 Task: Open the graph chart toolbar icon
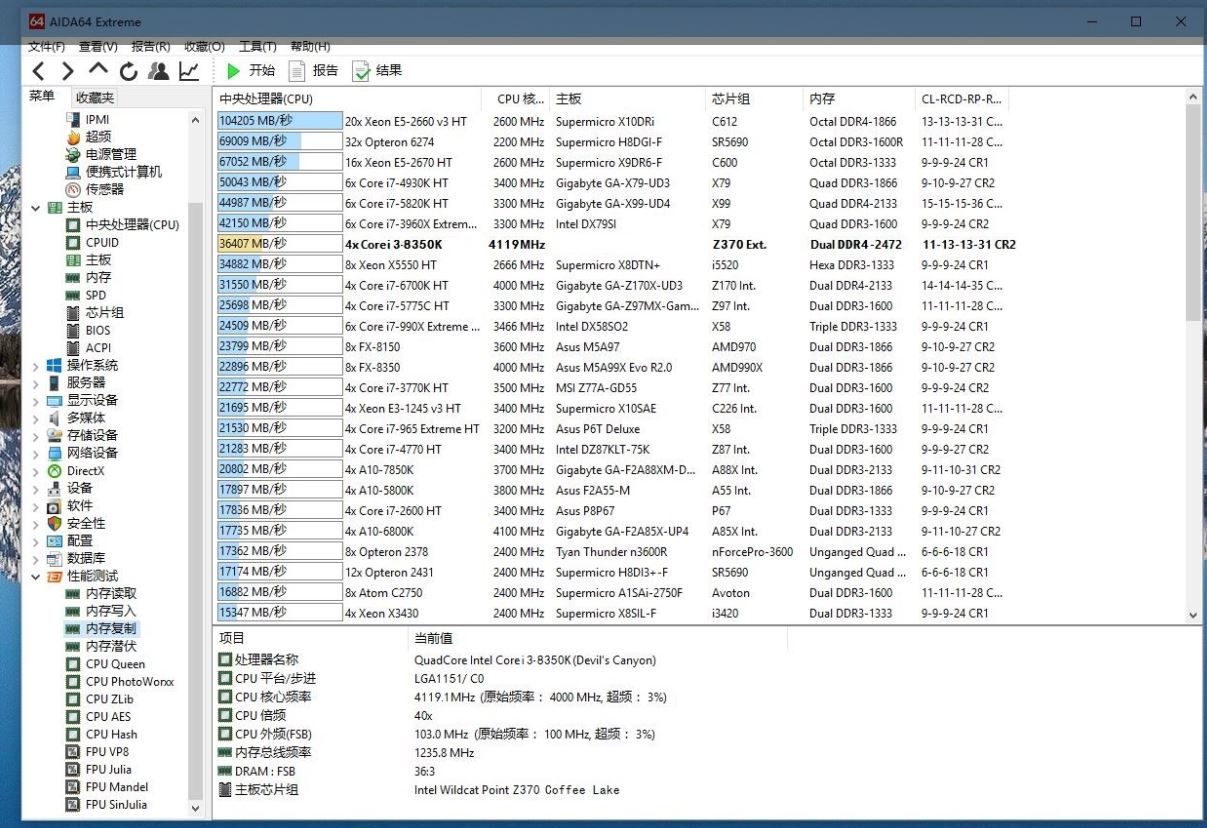pos(189,71)
